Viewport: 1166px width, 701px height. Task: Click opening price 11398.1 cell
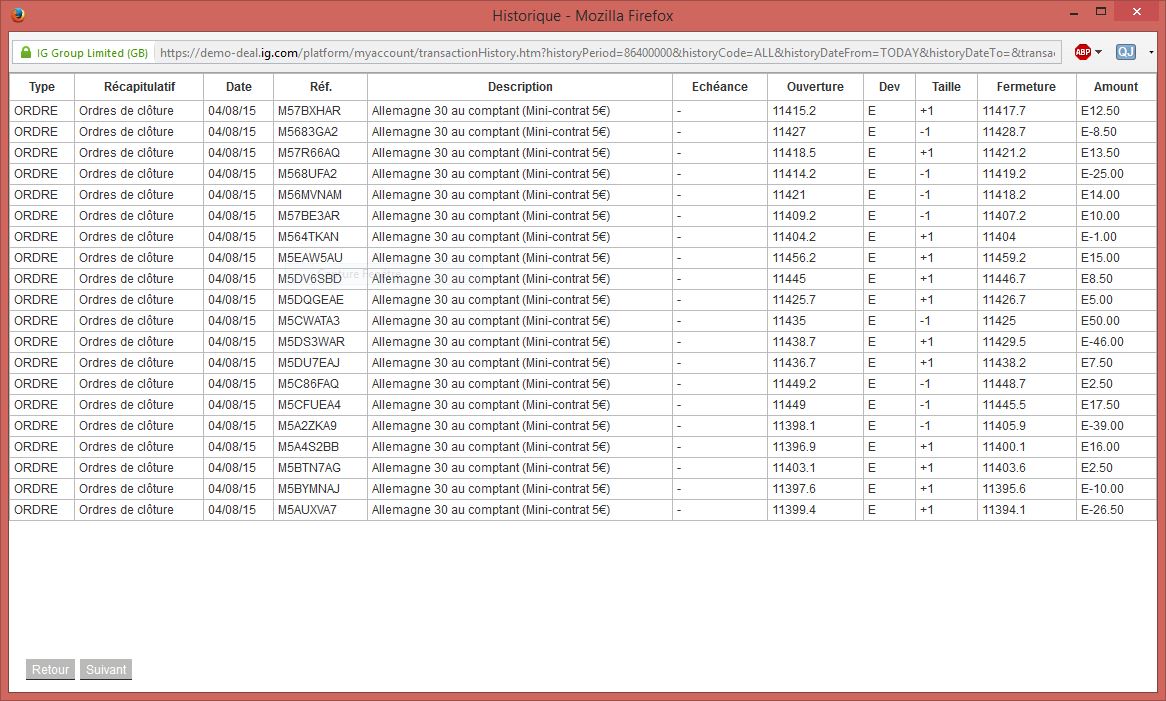[x=815, y=426]
